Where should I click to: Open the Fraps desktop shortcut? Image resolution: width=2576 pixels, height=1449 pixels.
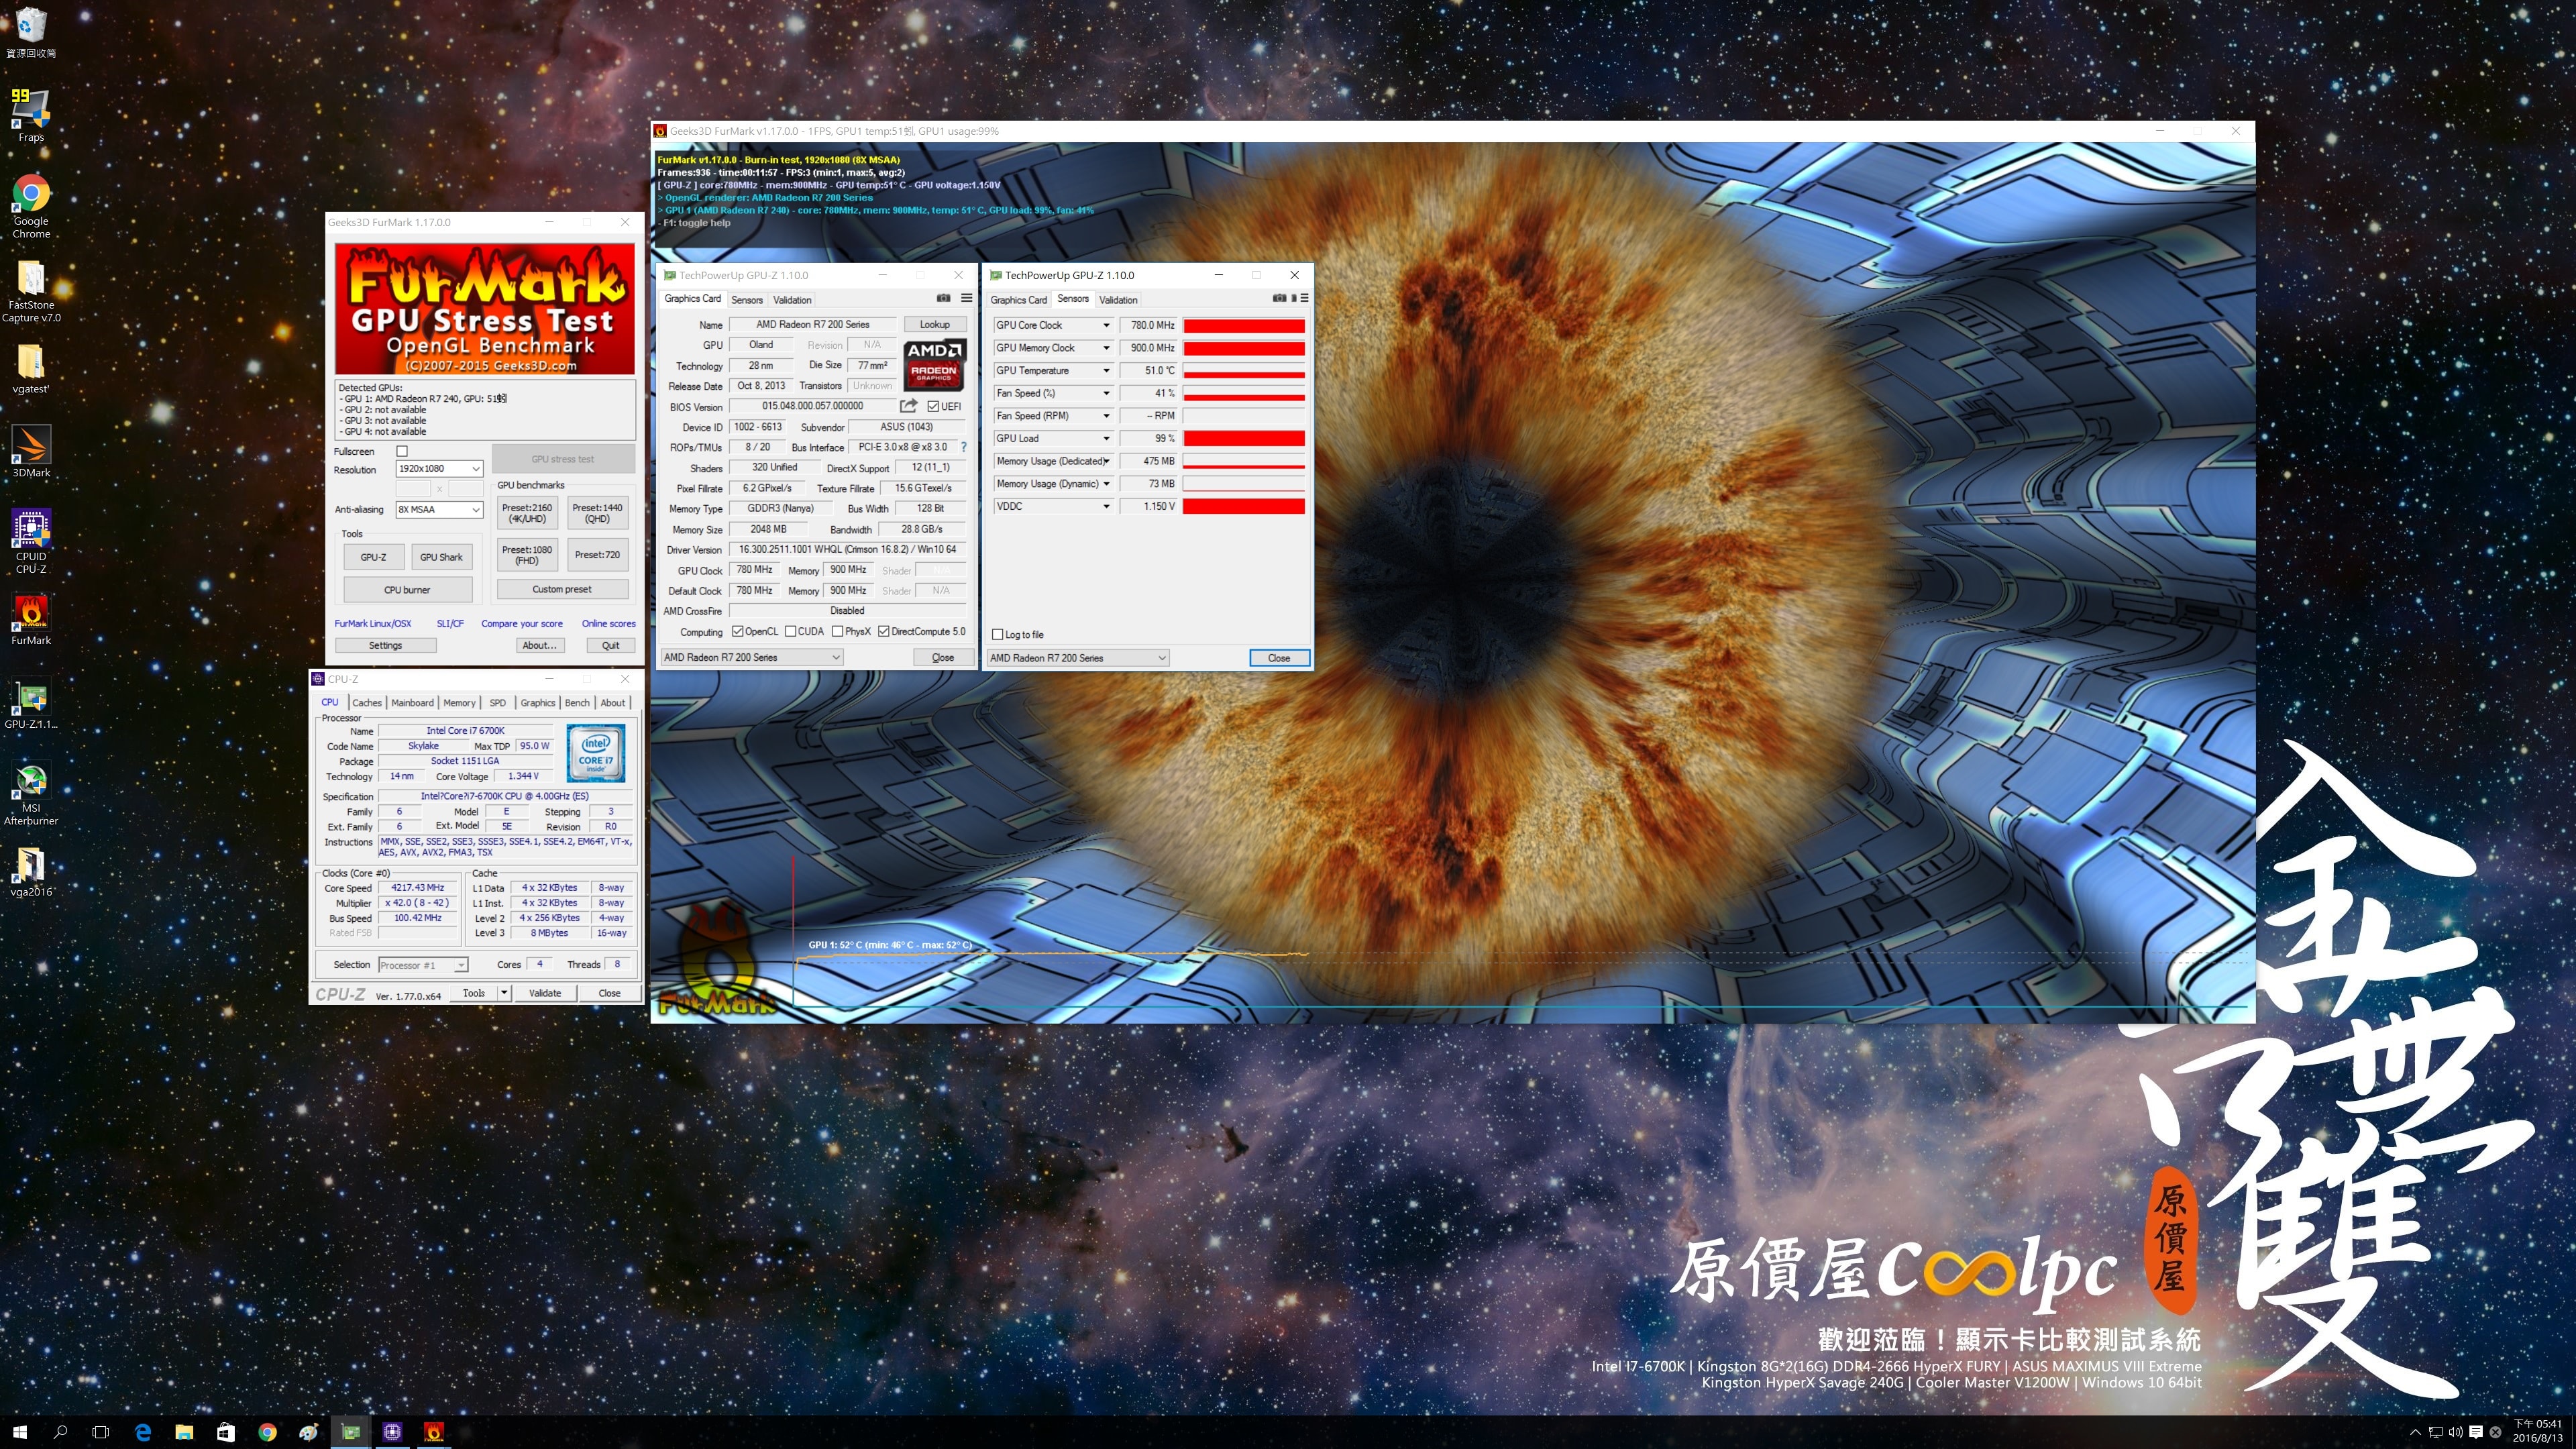[x=31, y=115]
